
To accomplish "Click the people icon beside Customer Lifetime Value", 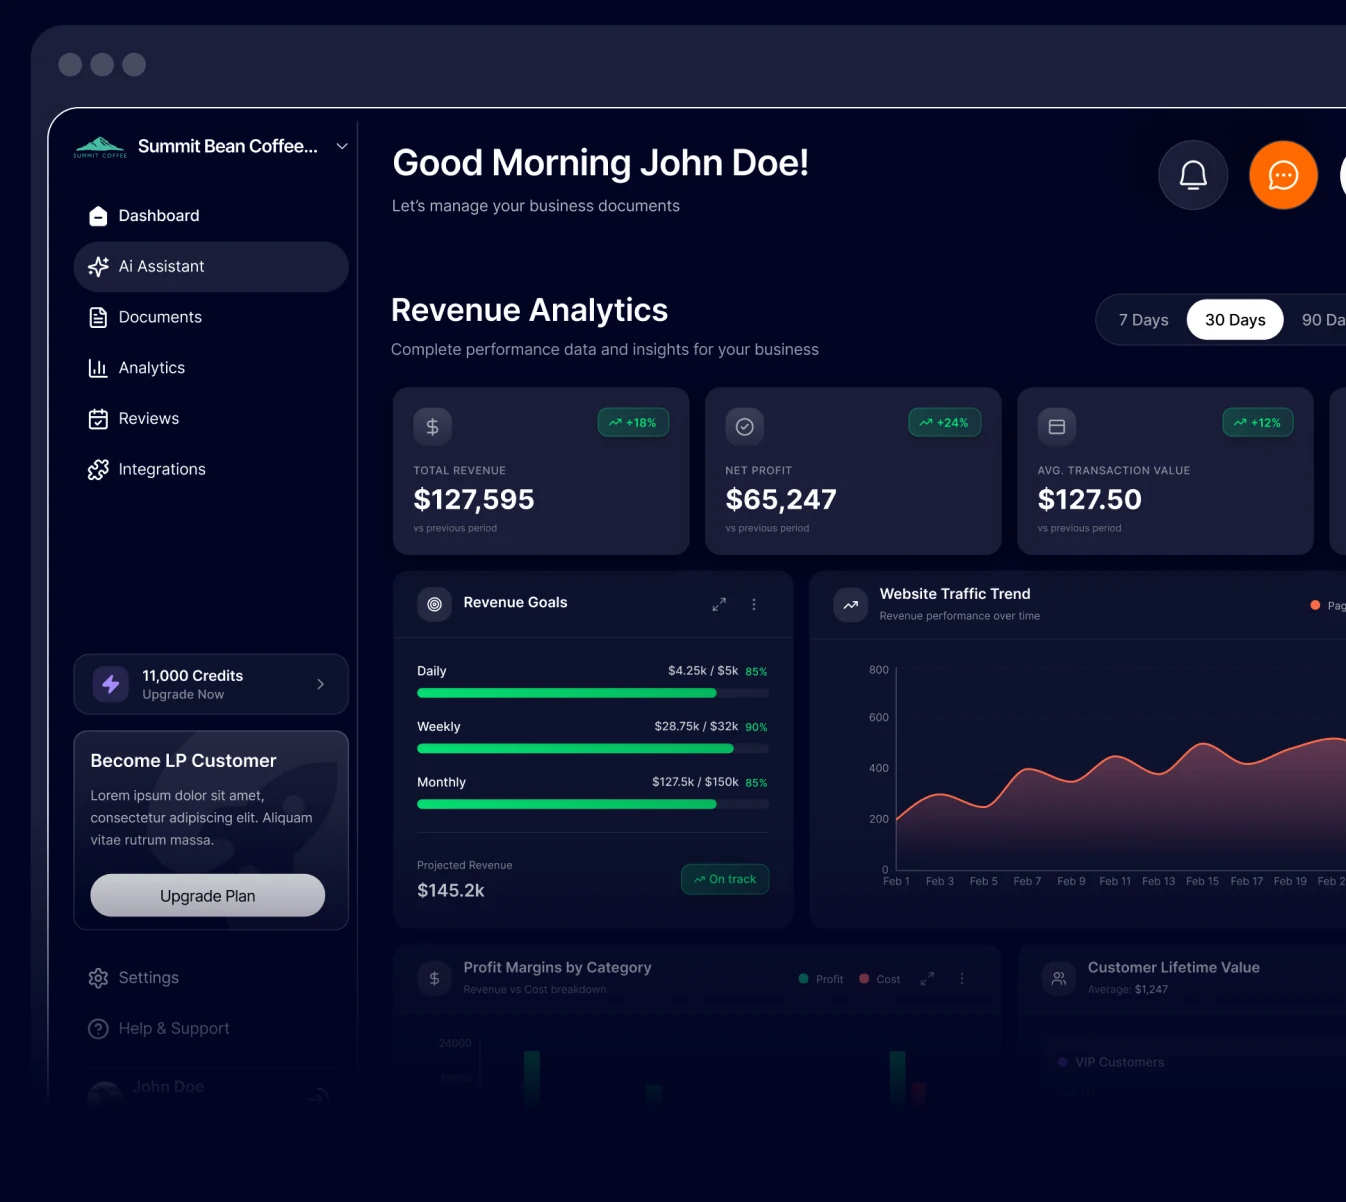I will 1059,979.
